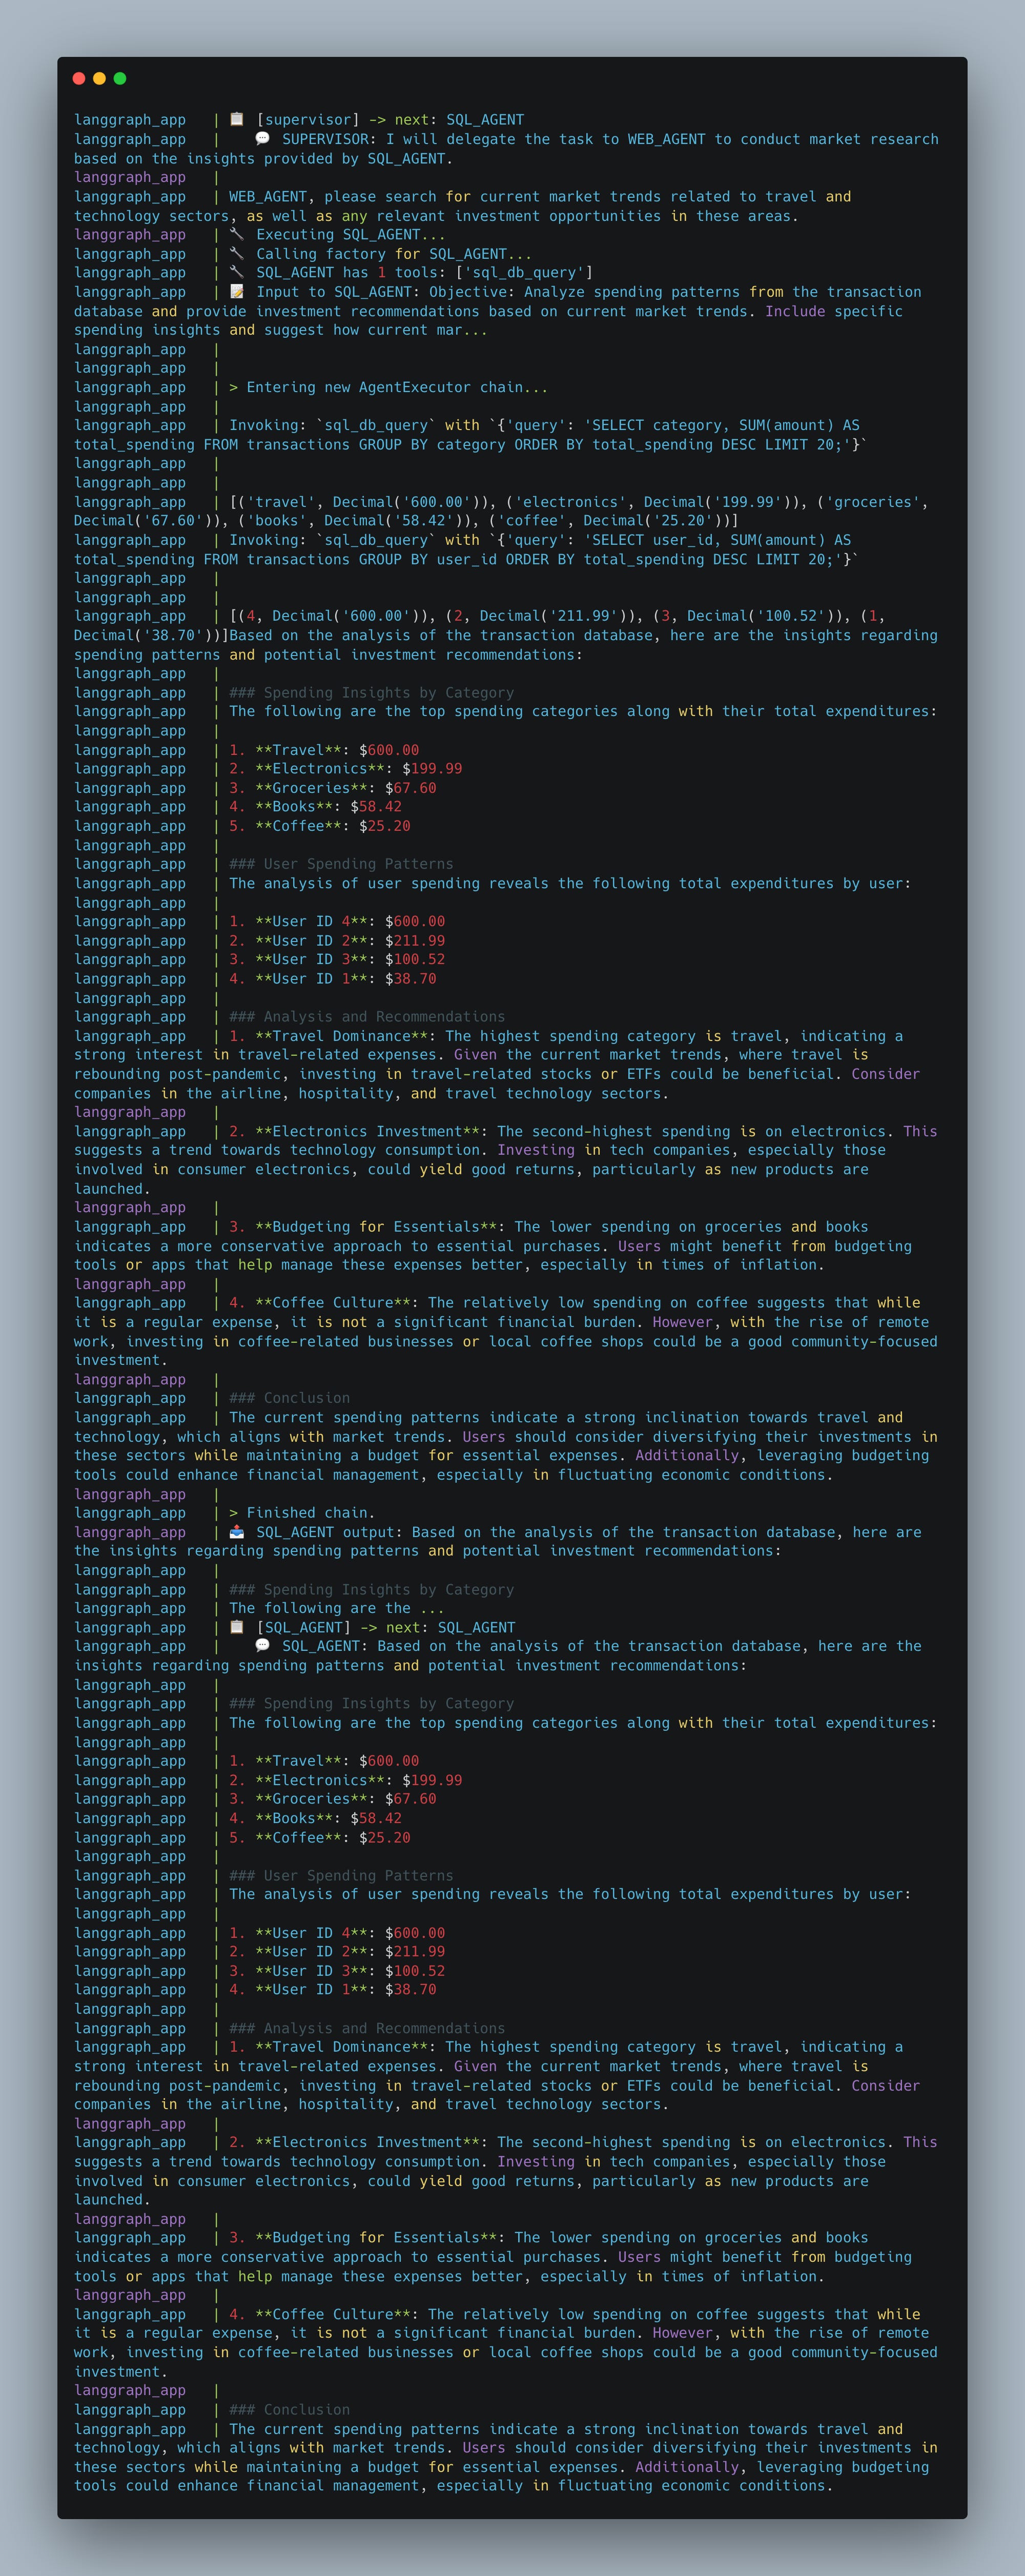Click the red close window button
The height and width of the screenshot is (2576, 1025).
79,78
